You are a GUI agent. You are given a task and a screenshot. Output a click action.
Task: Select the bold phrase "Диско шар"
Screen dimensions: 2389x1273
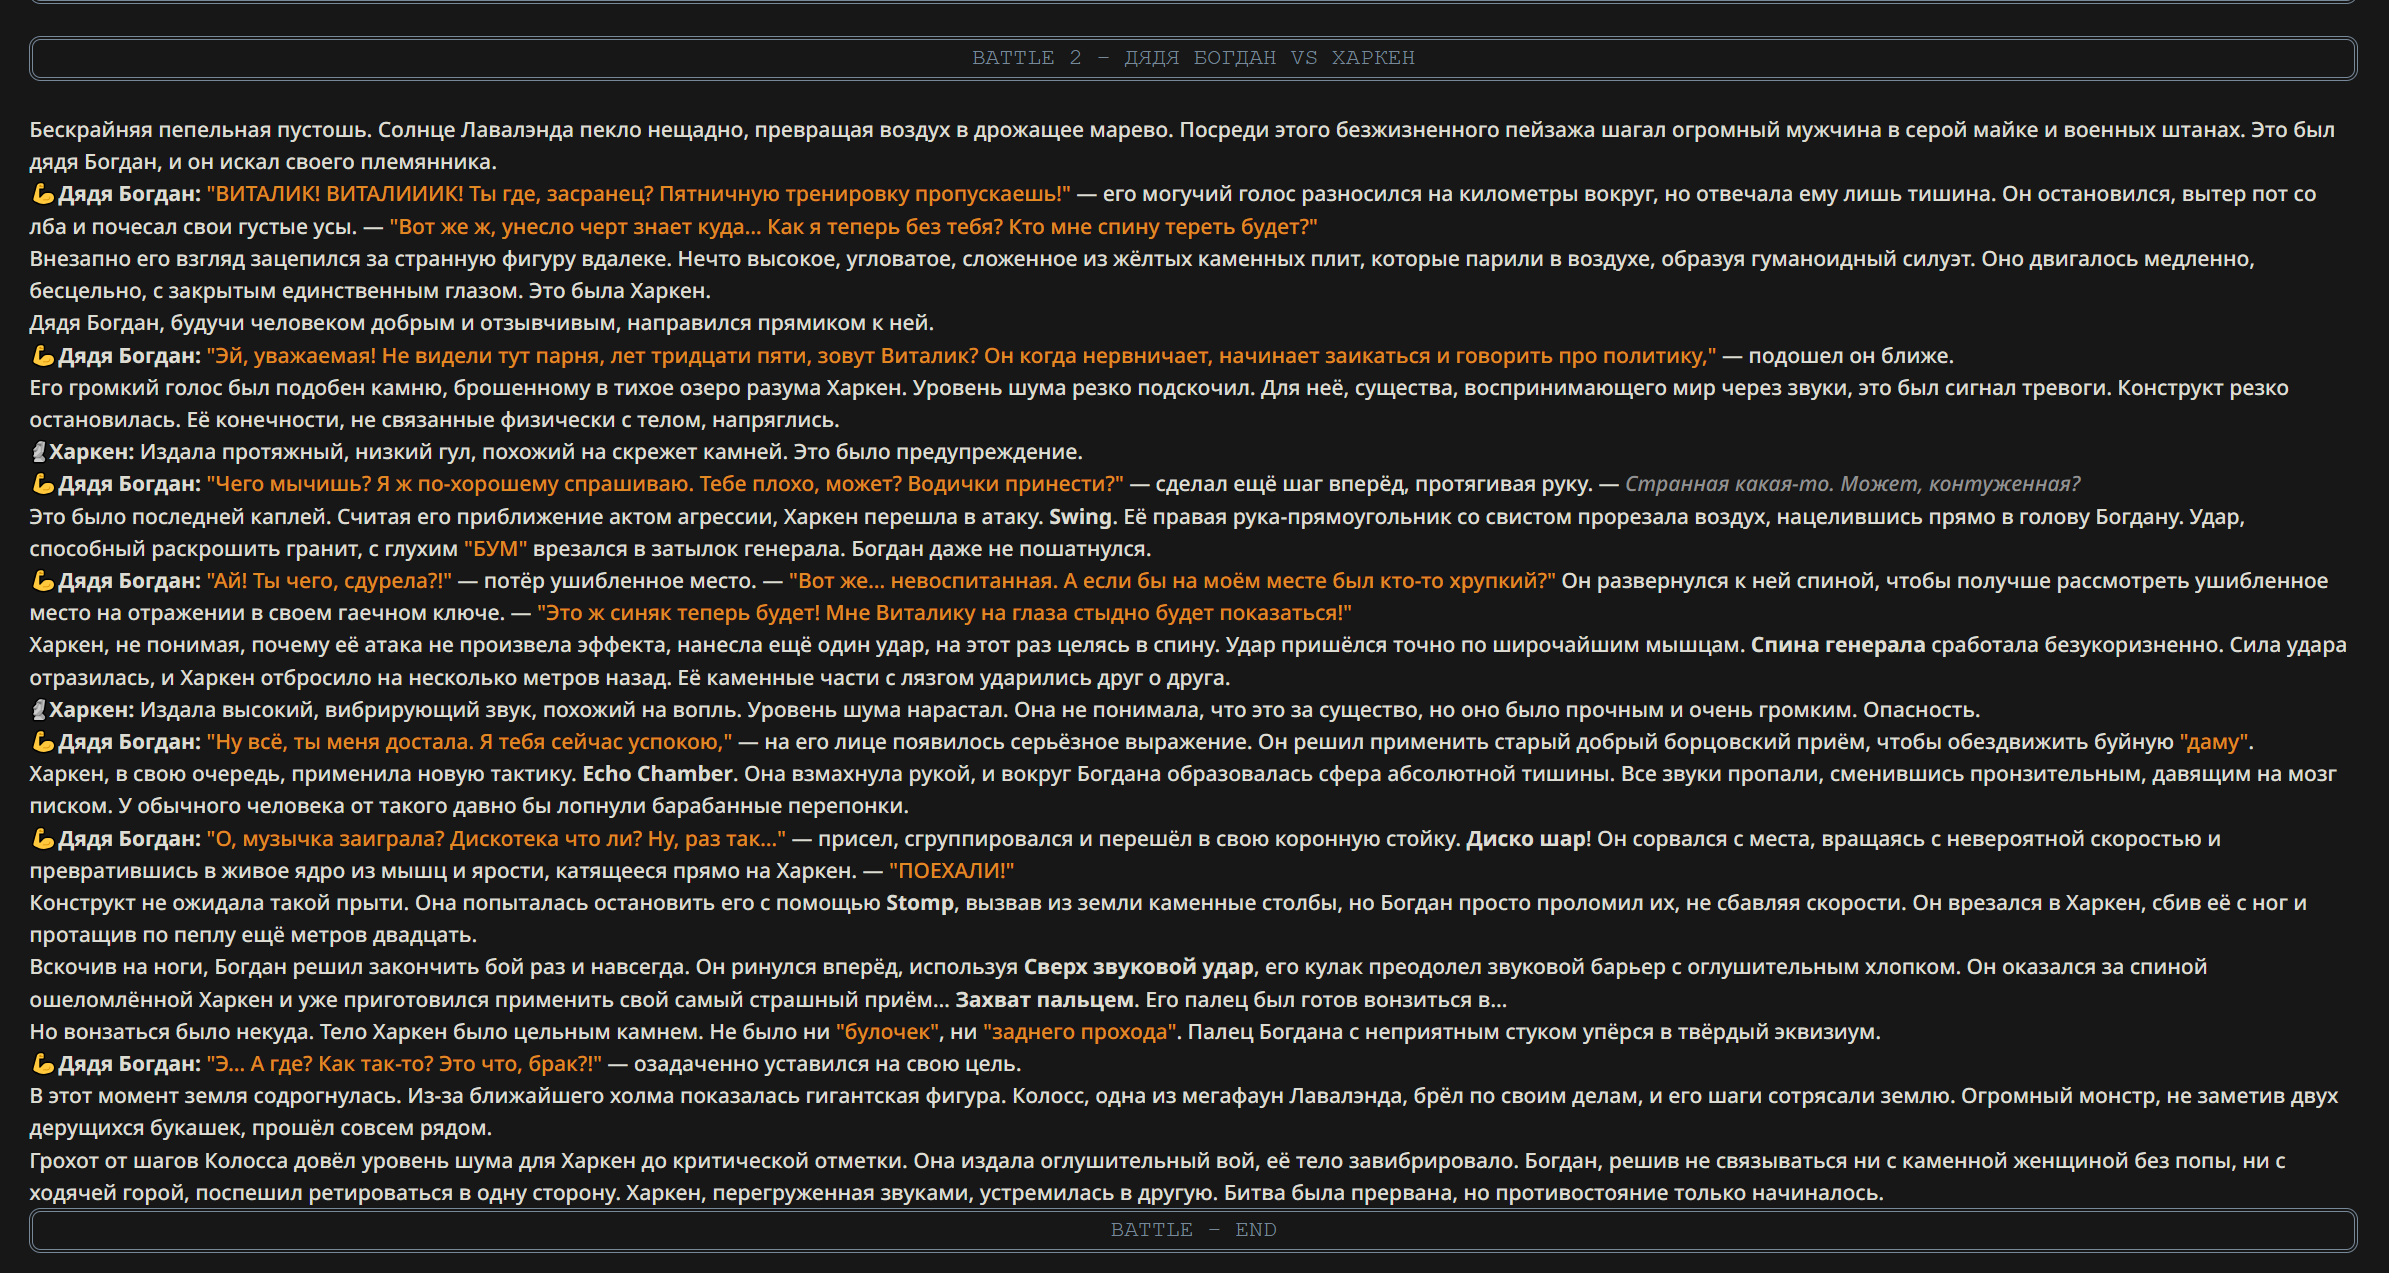coord(1525,839)
